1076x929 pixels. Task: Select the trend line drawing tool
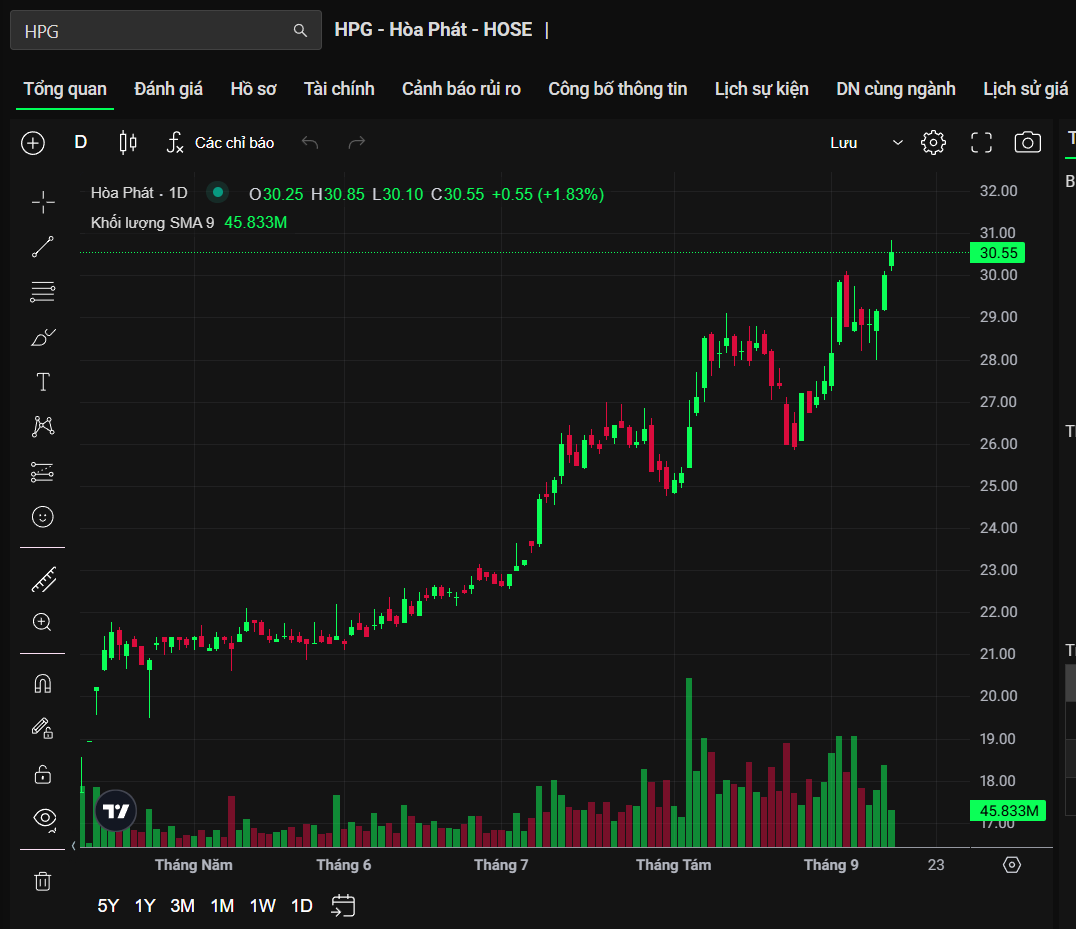[43, 247]
